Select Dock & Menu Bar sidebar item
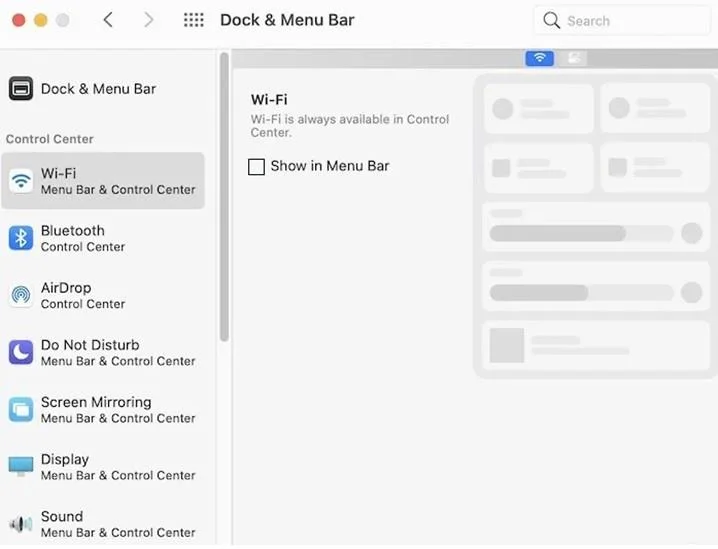The width and height of the screenshot is (718, 549). point(103,88)
